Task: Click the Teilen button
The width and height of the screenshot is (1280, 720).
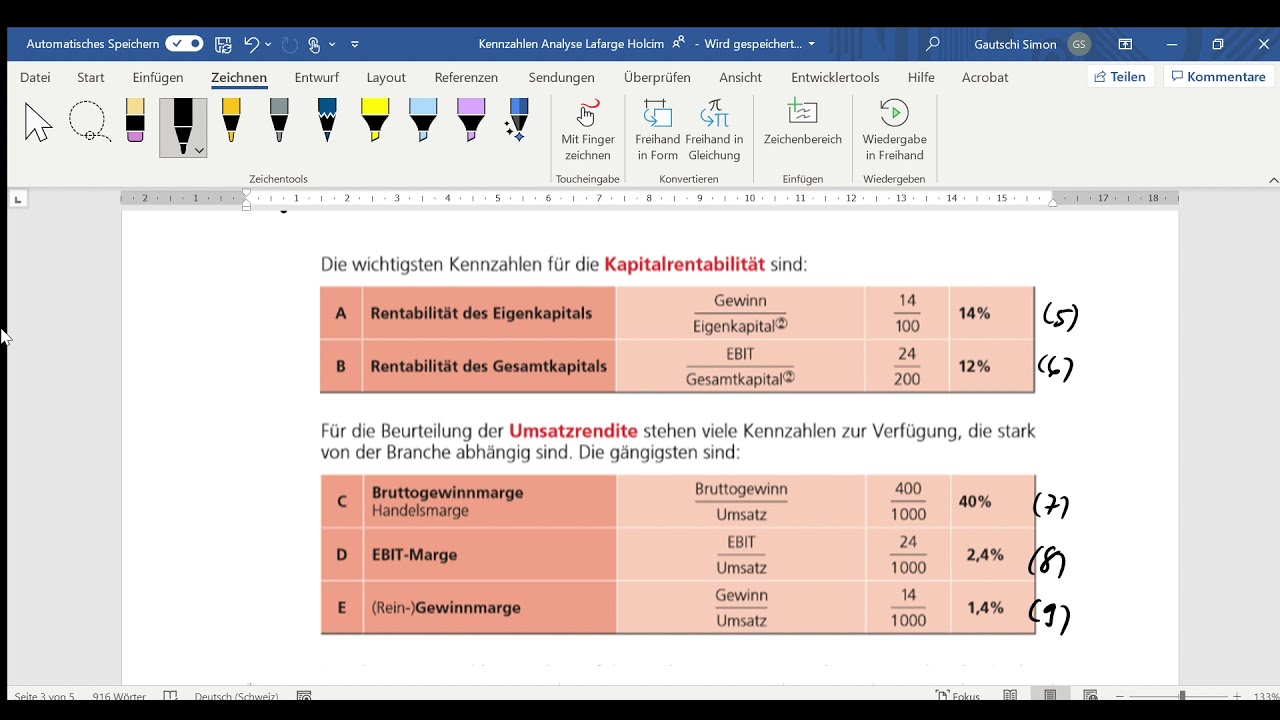Action: pyautogui.click(x=1121, y=77)
